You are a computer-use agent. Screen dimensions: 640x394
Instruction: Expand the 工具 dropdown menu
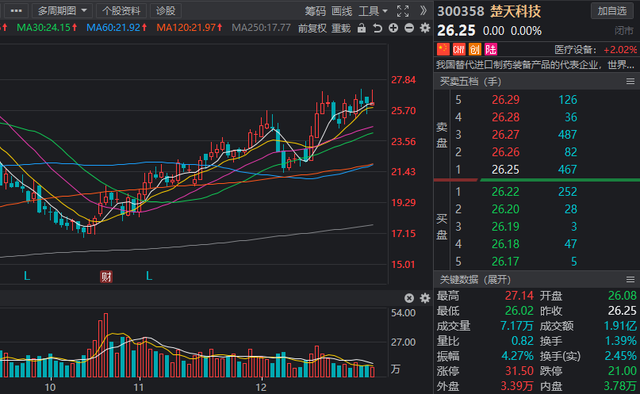[x=373, y=11]
